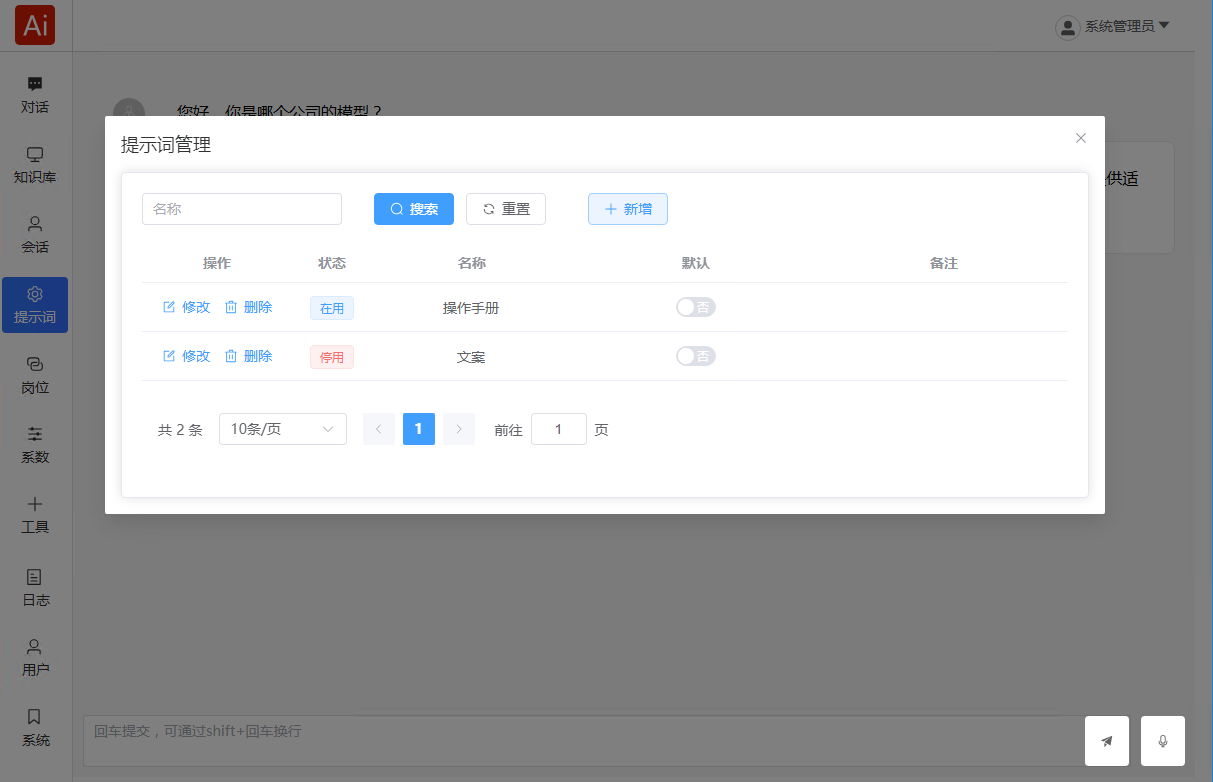Click the 重置 button
Image resolution: width=1213 pixels, height=782 pixels.
[x=505, y=209]
